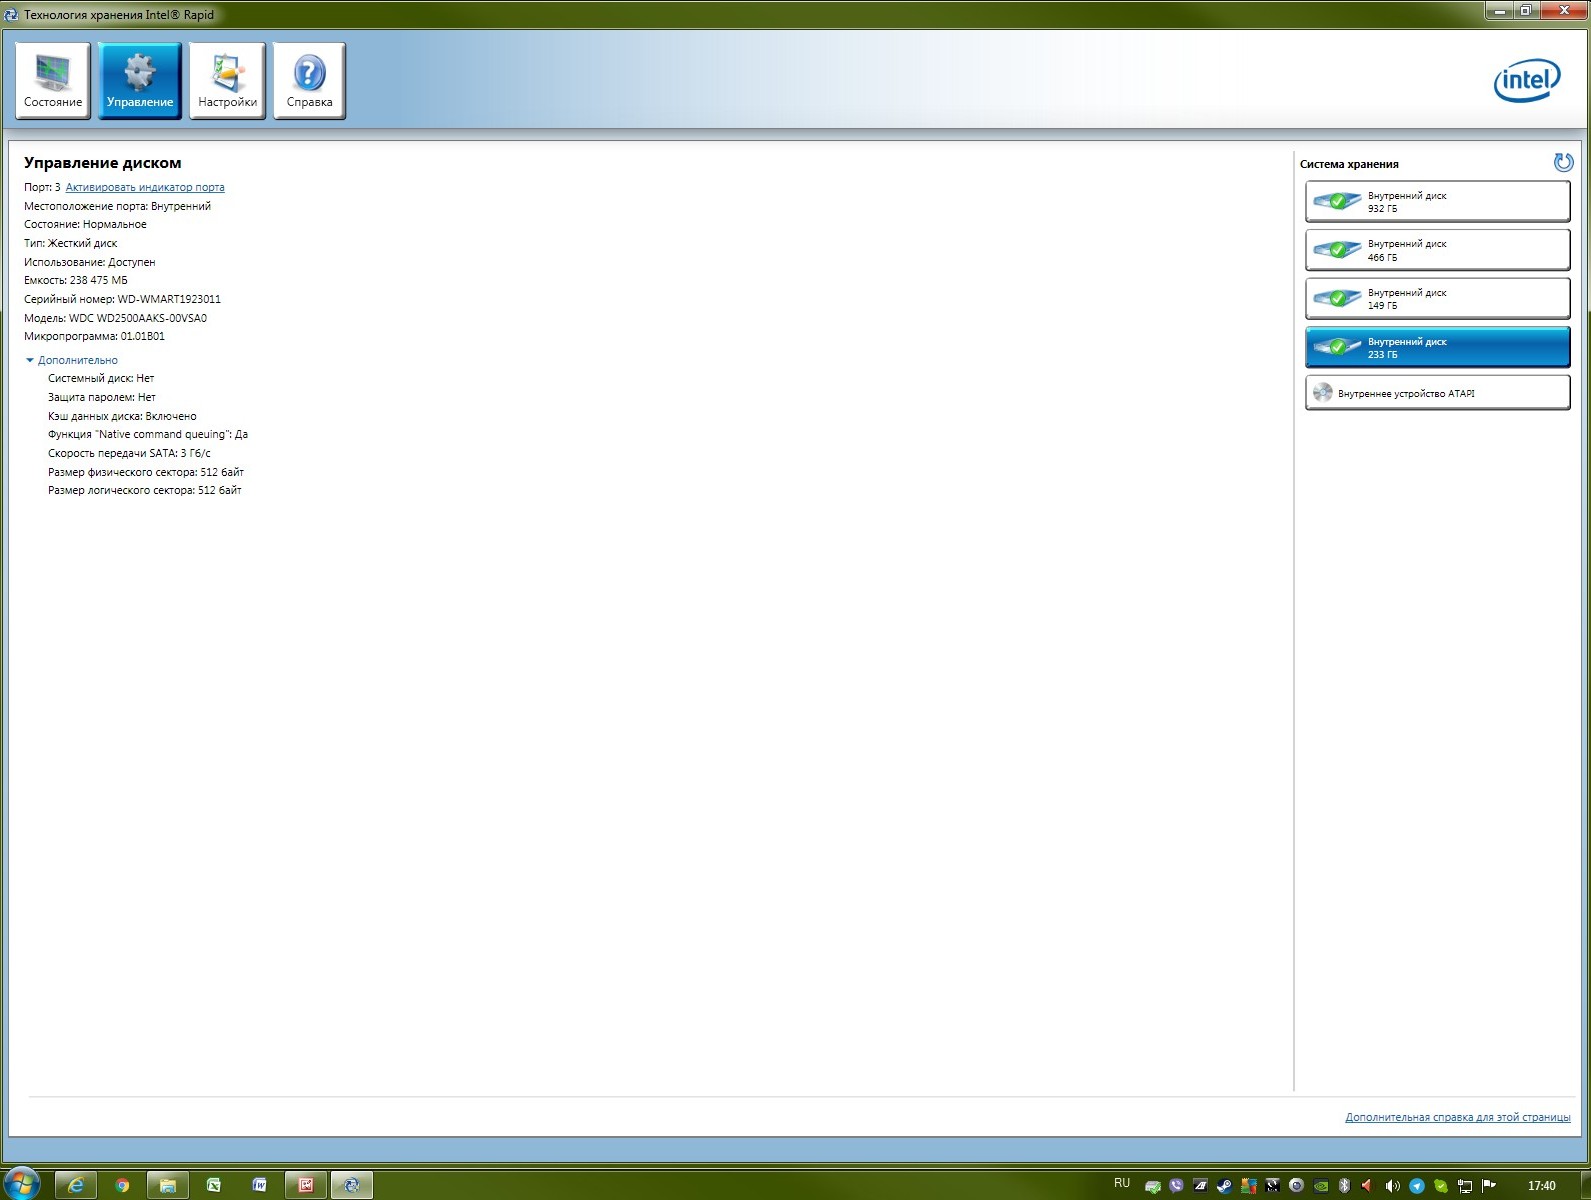
Task: Select the Внутреннее устройство ATAPI device
Action: click(x=1437, y=392)
